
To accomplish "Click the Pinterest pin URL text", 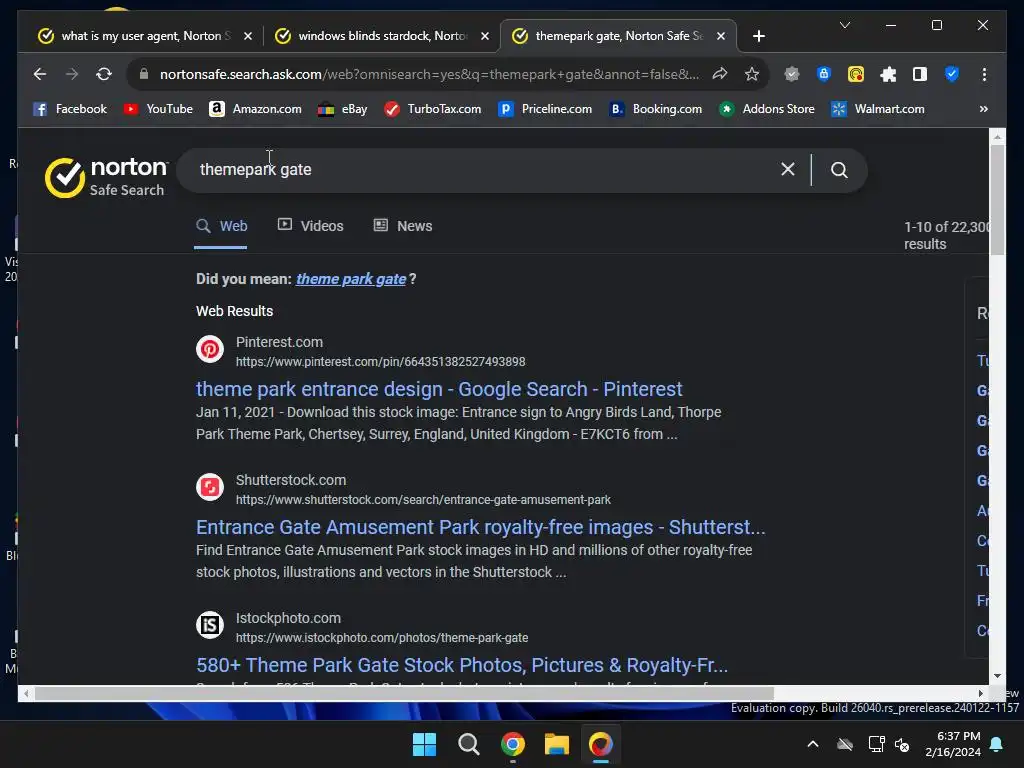I will coord(380,362).
